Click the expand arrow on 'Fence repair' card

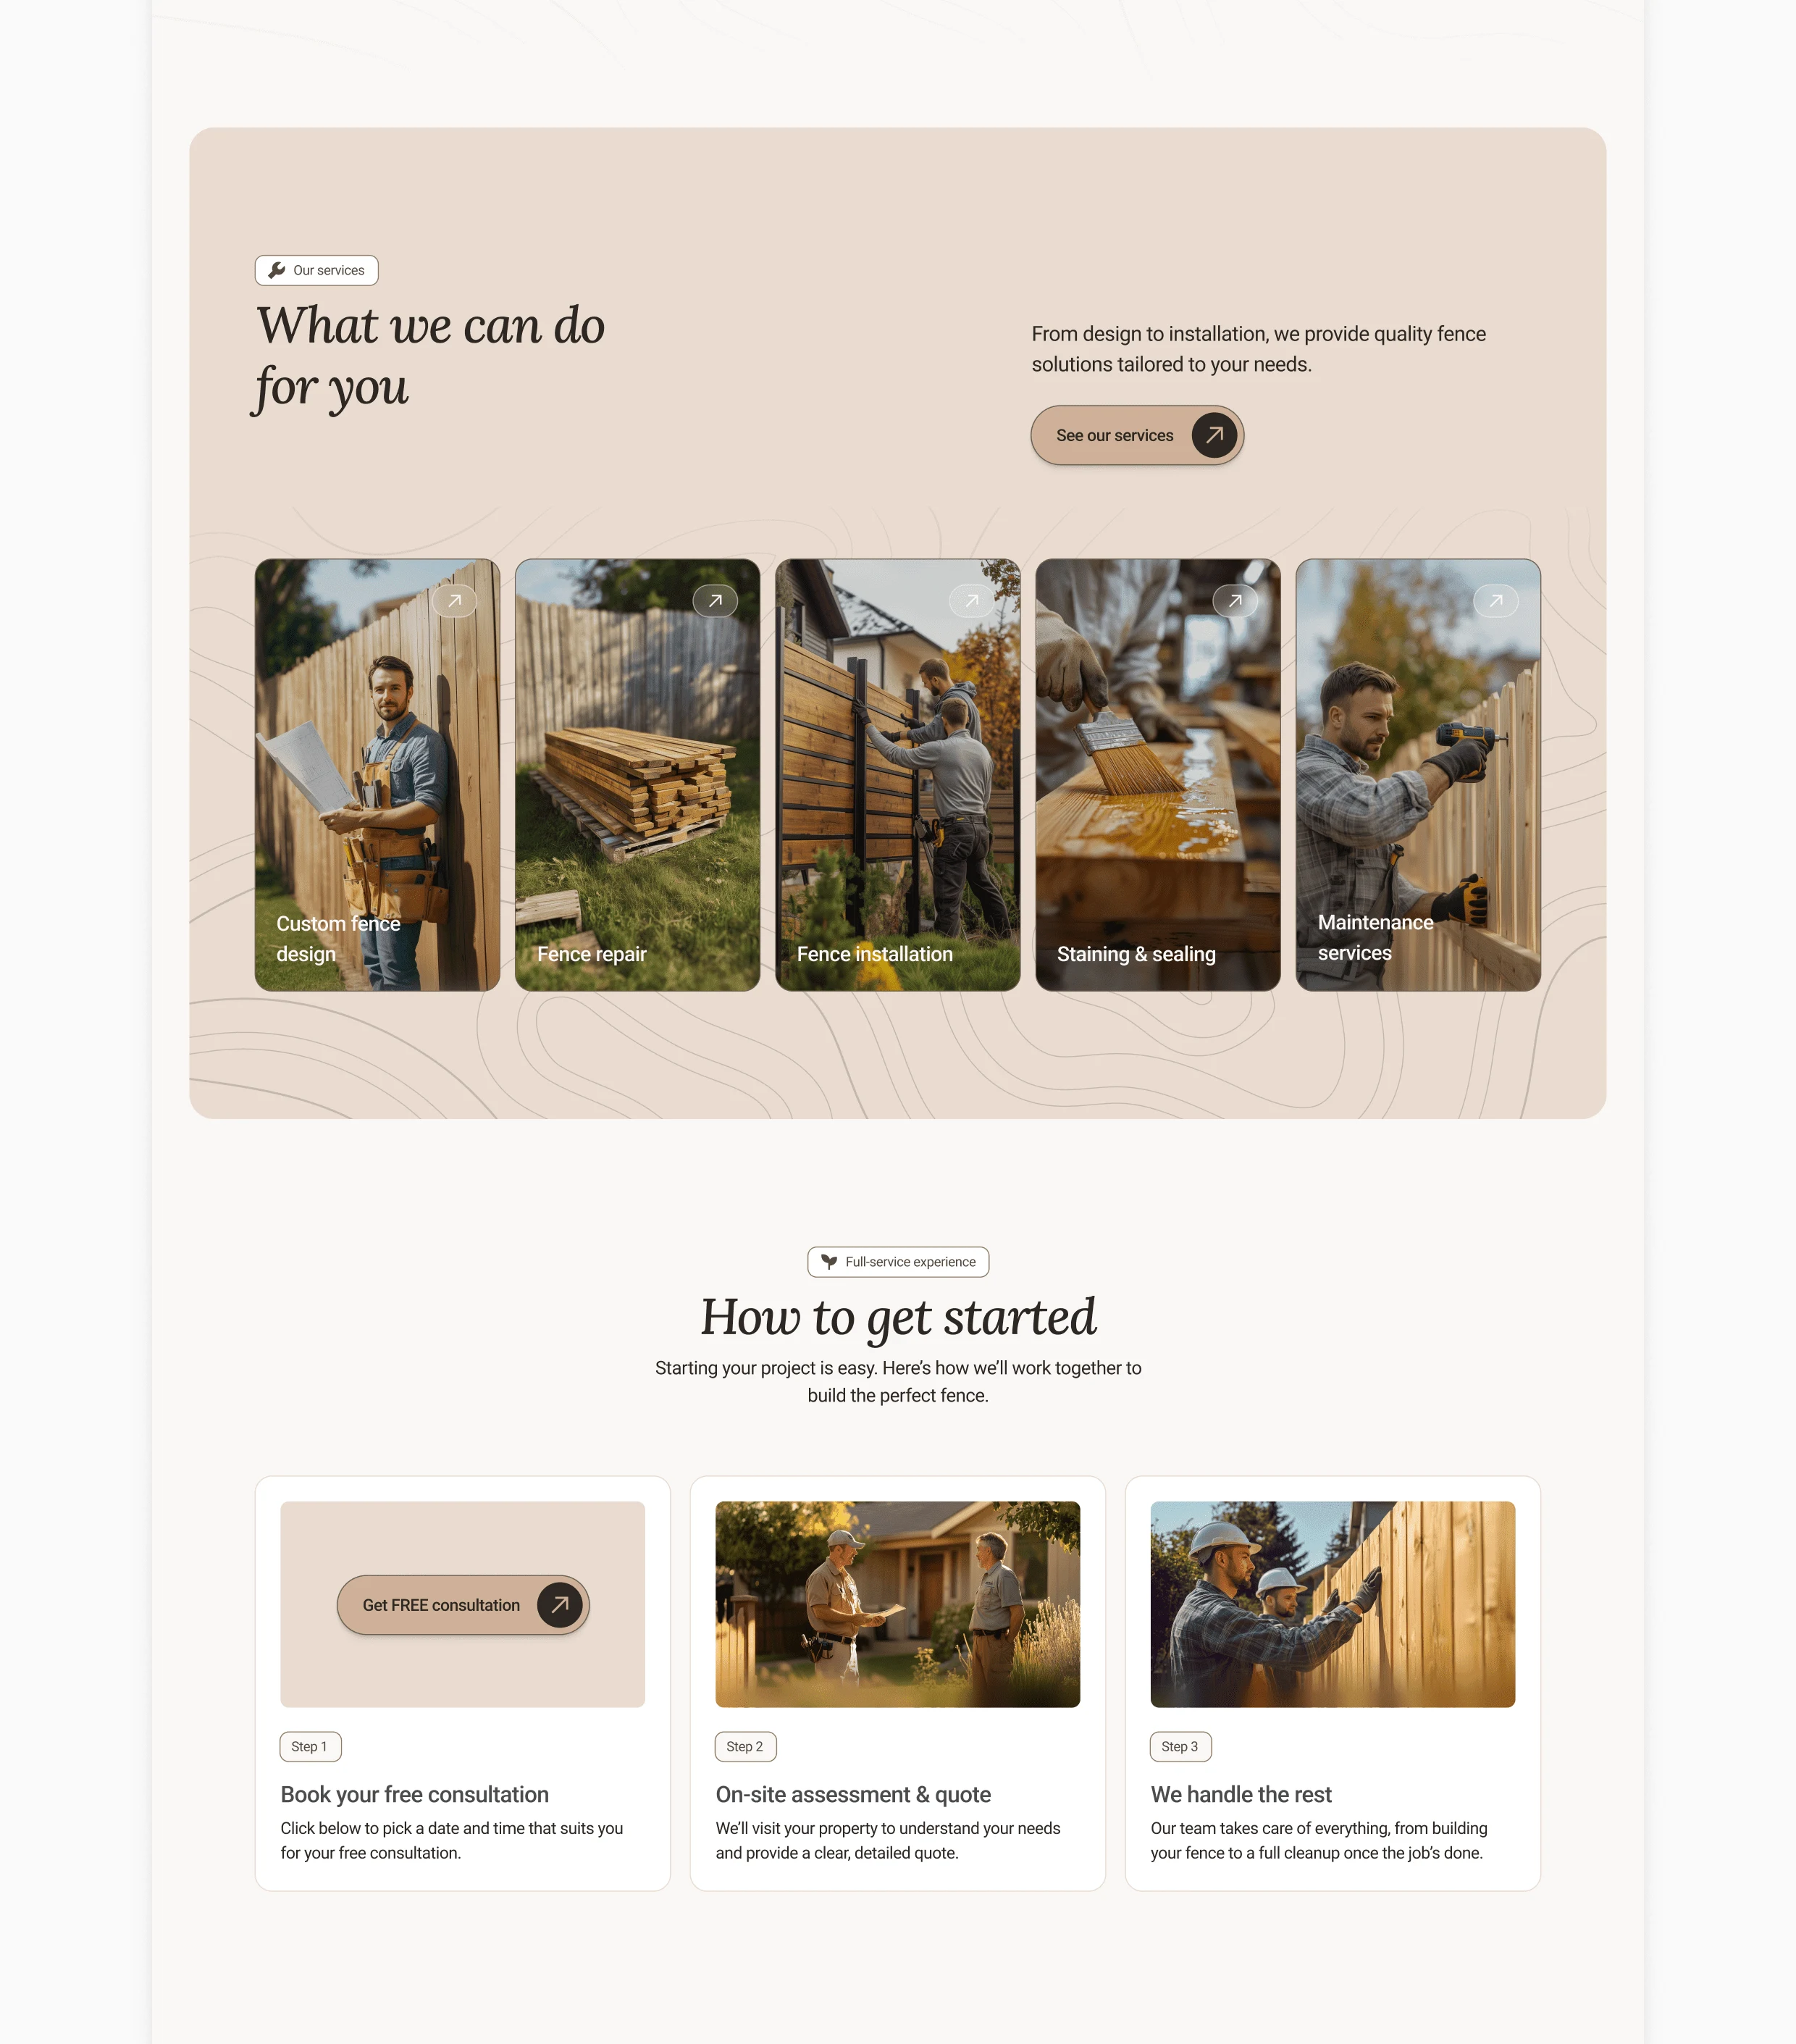pos(715,600)
